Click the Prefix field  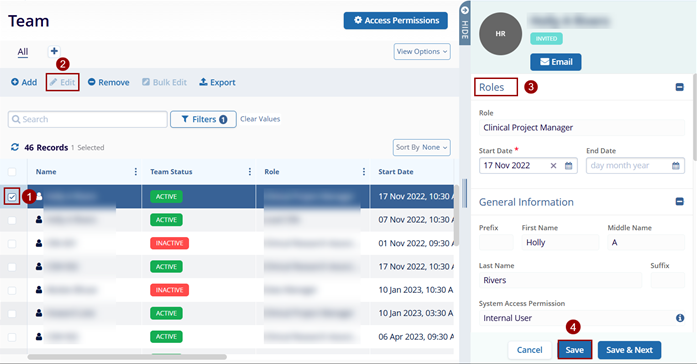(496, 242)
